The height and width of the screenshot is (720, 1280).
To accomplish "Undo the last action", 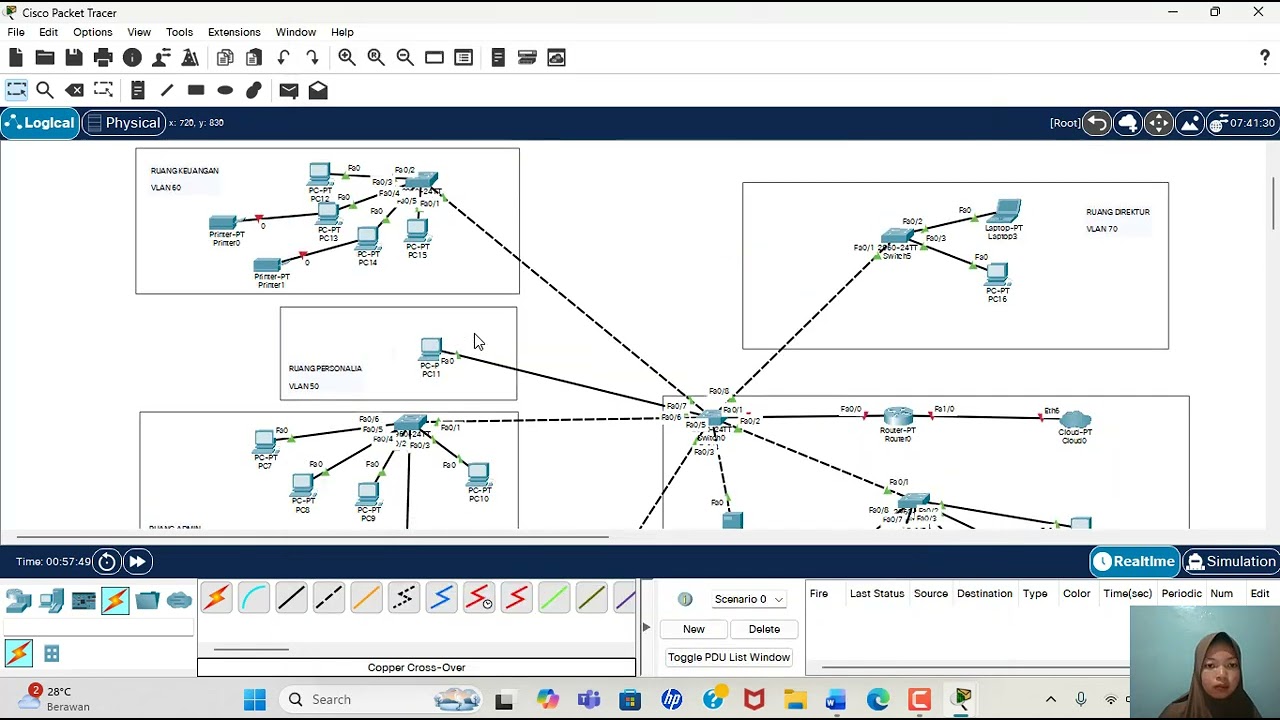I will click(283, 58).
